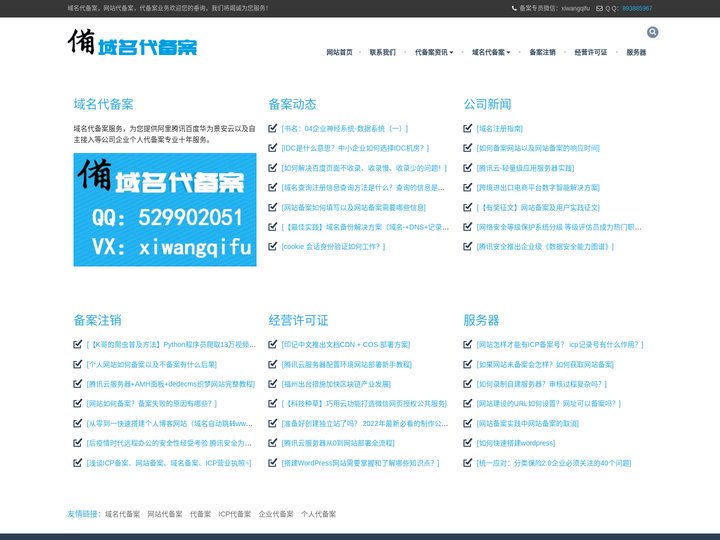Click footer friend link 网站代备案
The width and height of the screenshot is (720, 540).
[x=165, y=514]
